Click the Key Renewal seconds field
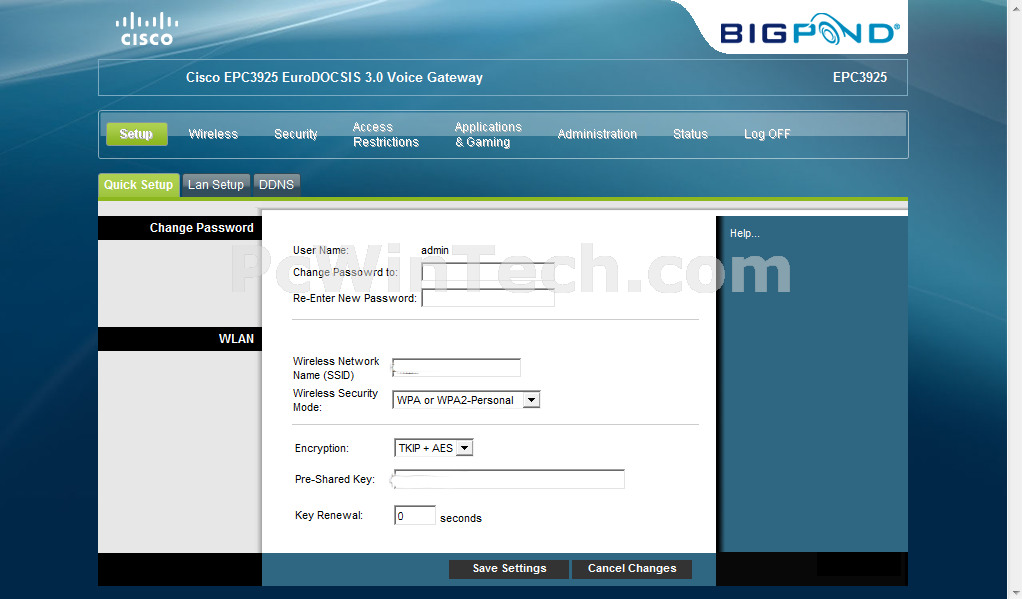 point(415,516)
